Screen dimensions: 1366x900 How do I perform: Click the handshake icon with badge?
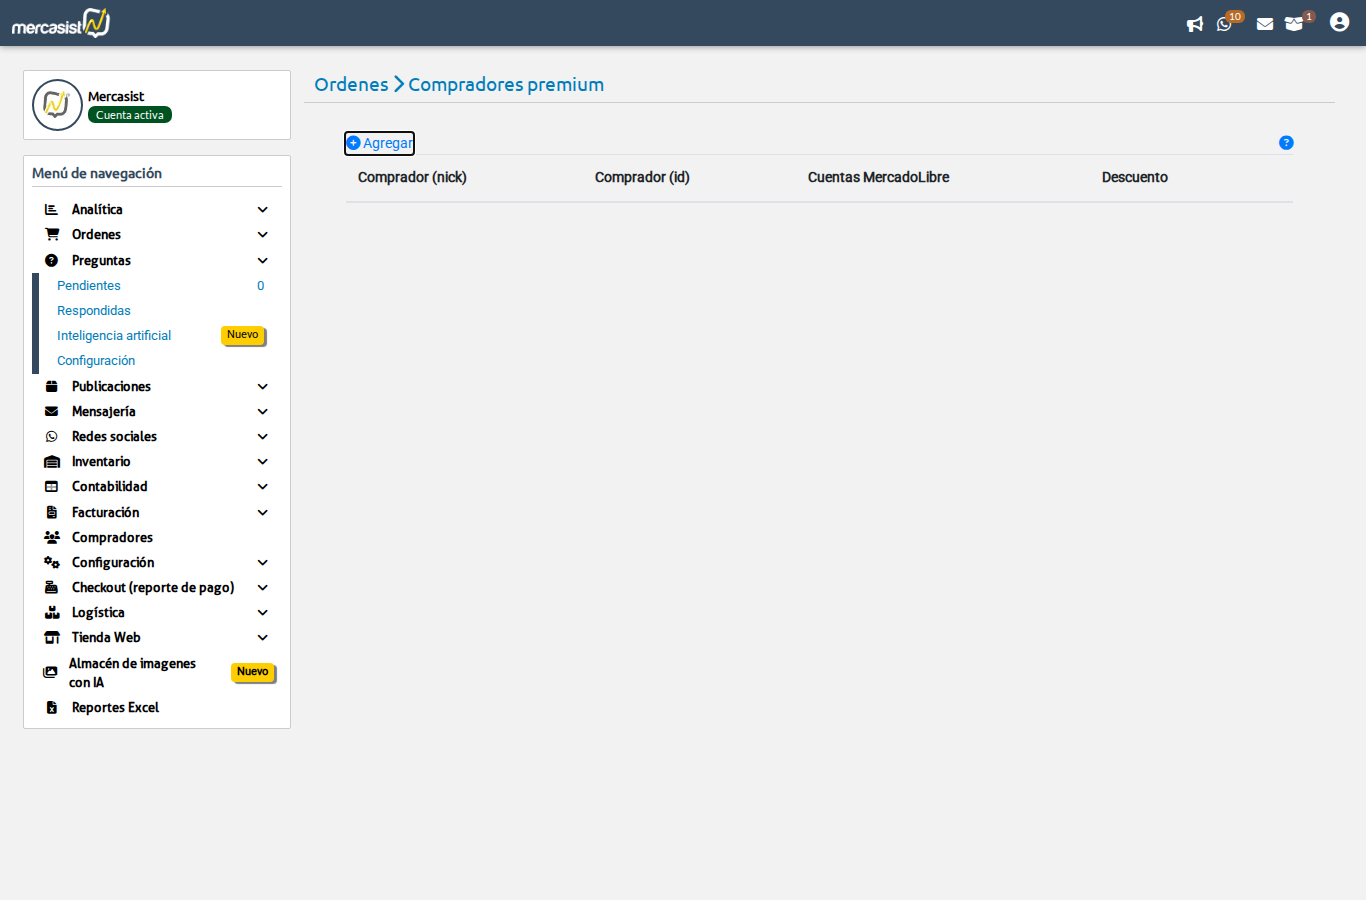pos(1294,24)
